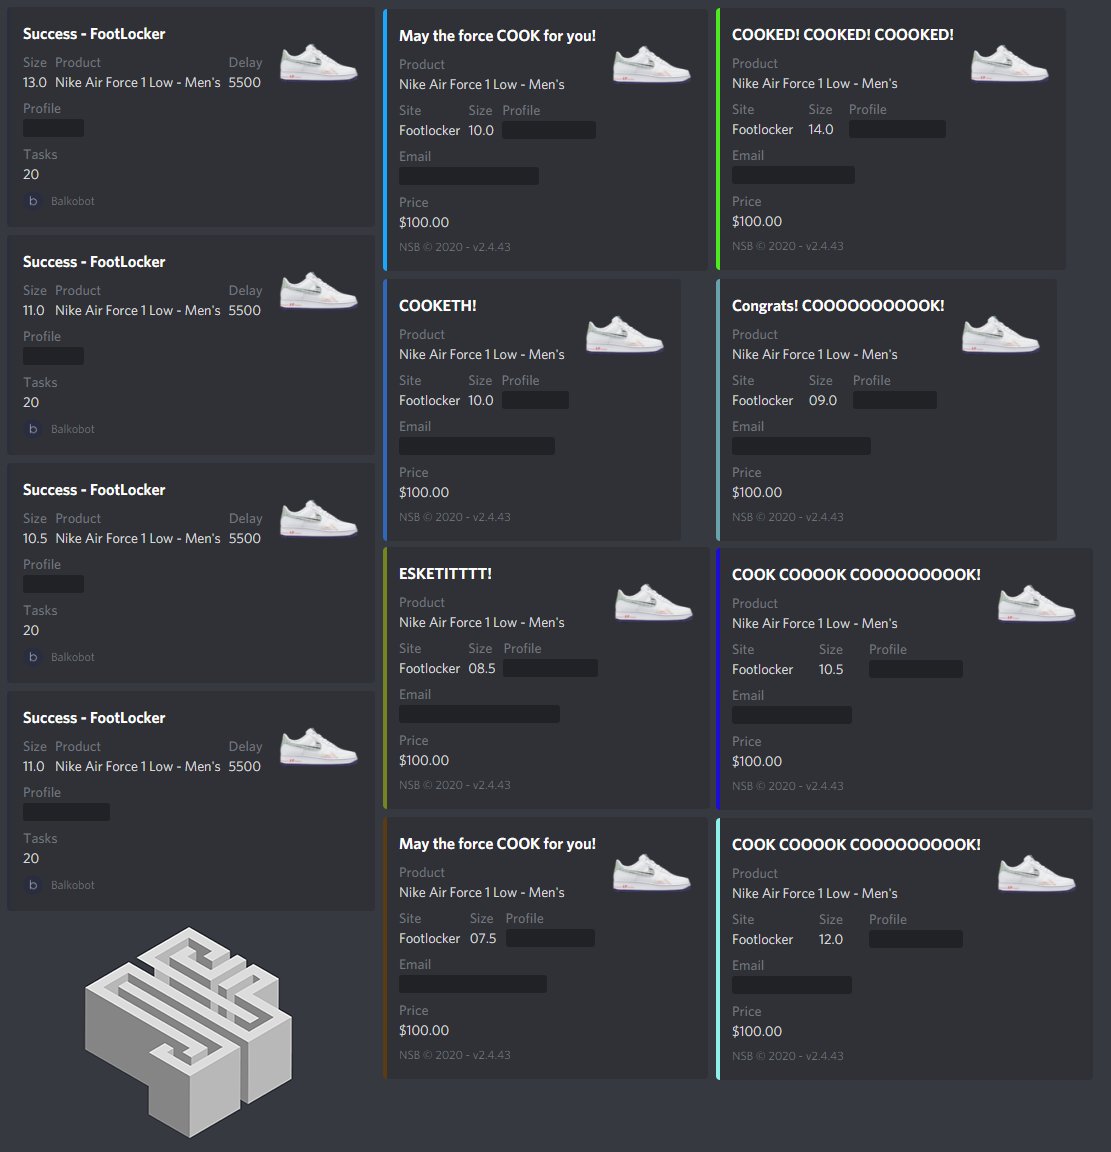Select the COOKETH! title
The image size is (1111, 1152).
click(x=437, y=306)
